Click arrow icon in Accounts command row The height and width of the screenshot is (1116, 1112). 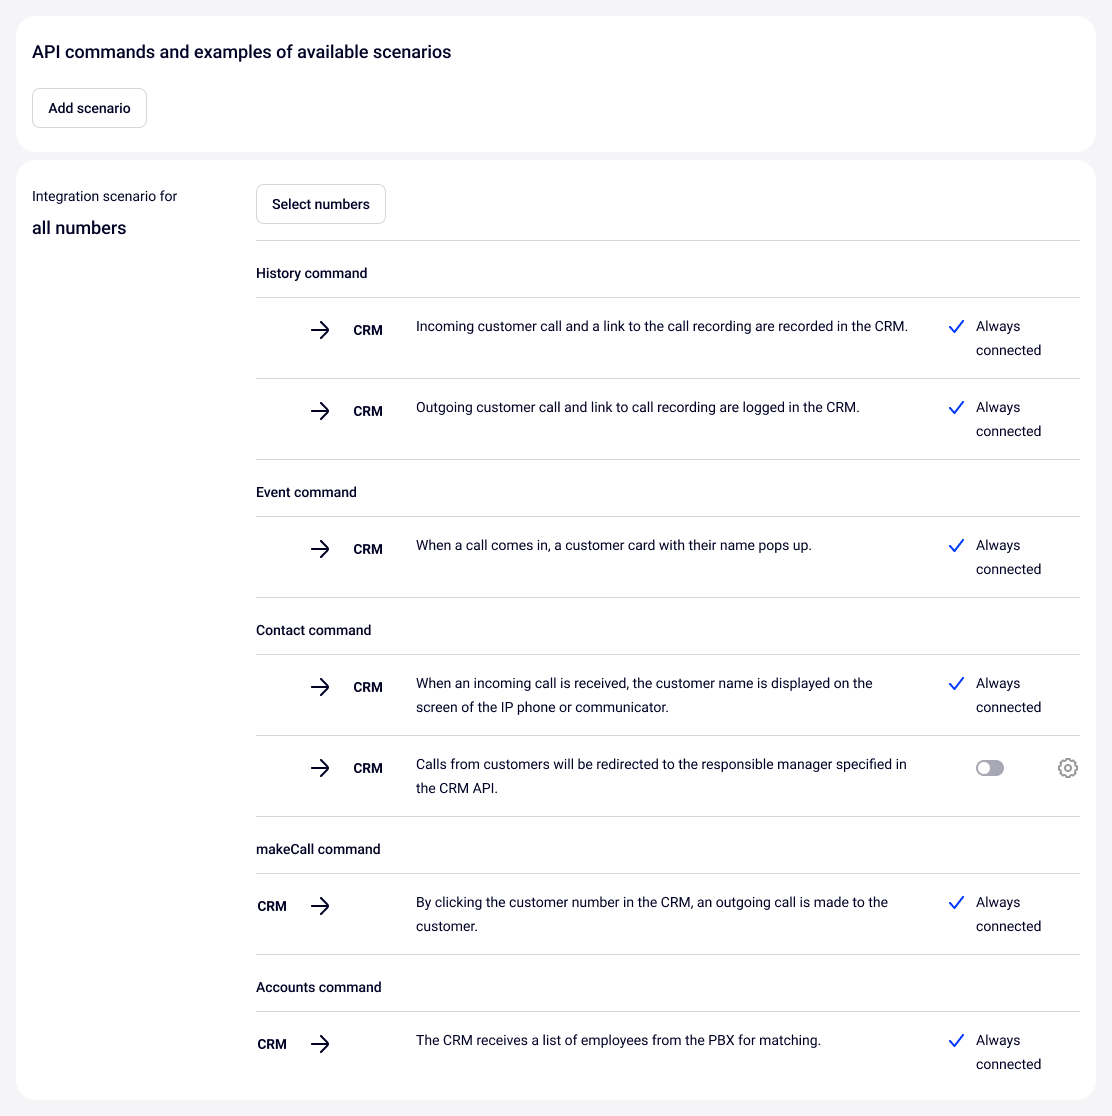click(x=320, y=1044)
